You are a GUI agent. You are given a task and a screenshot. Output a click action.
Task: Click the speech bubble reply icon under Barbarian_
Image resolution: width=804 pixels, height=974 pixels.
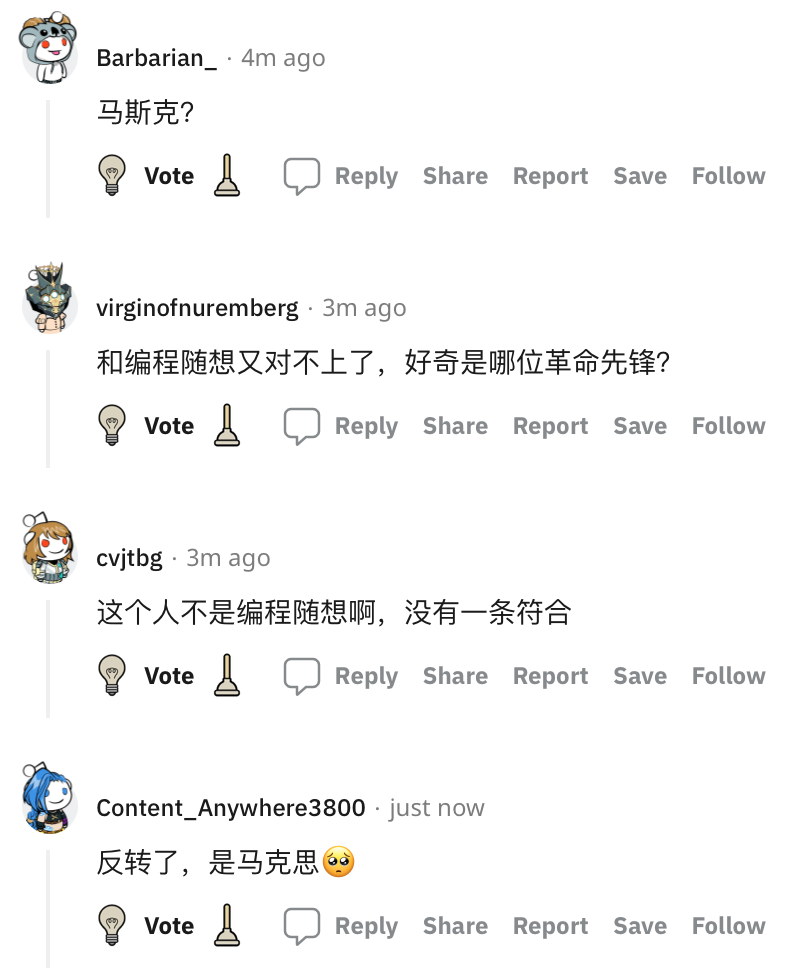tap(302, 176)
